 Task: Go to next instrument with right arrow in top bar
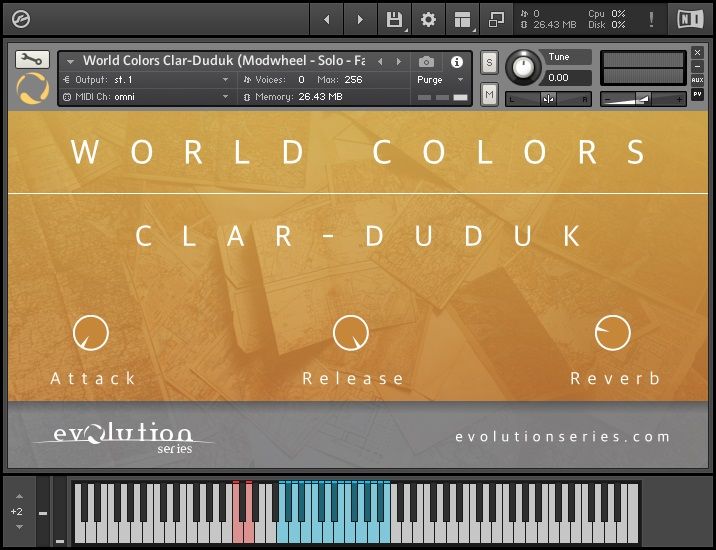click(x=360, y=20)
